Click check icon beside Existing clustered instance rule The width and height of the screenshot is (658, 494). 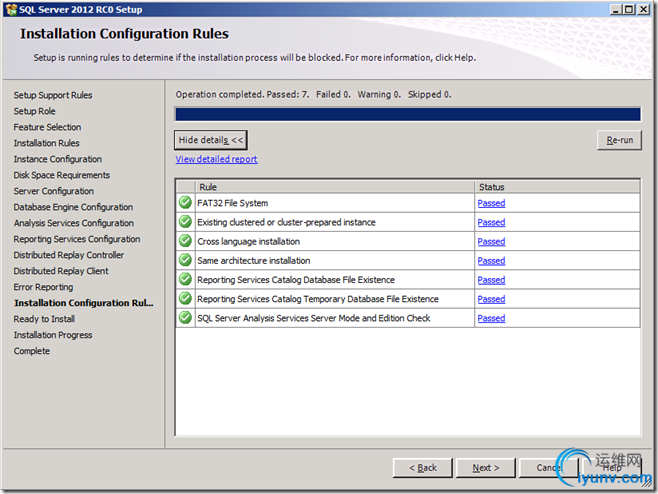[x=185, y=222]
